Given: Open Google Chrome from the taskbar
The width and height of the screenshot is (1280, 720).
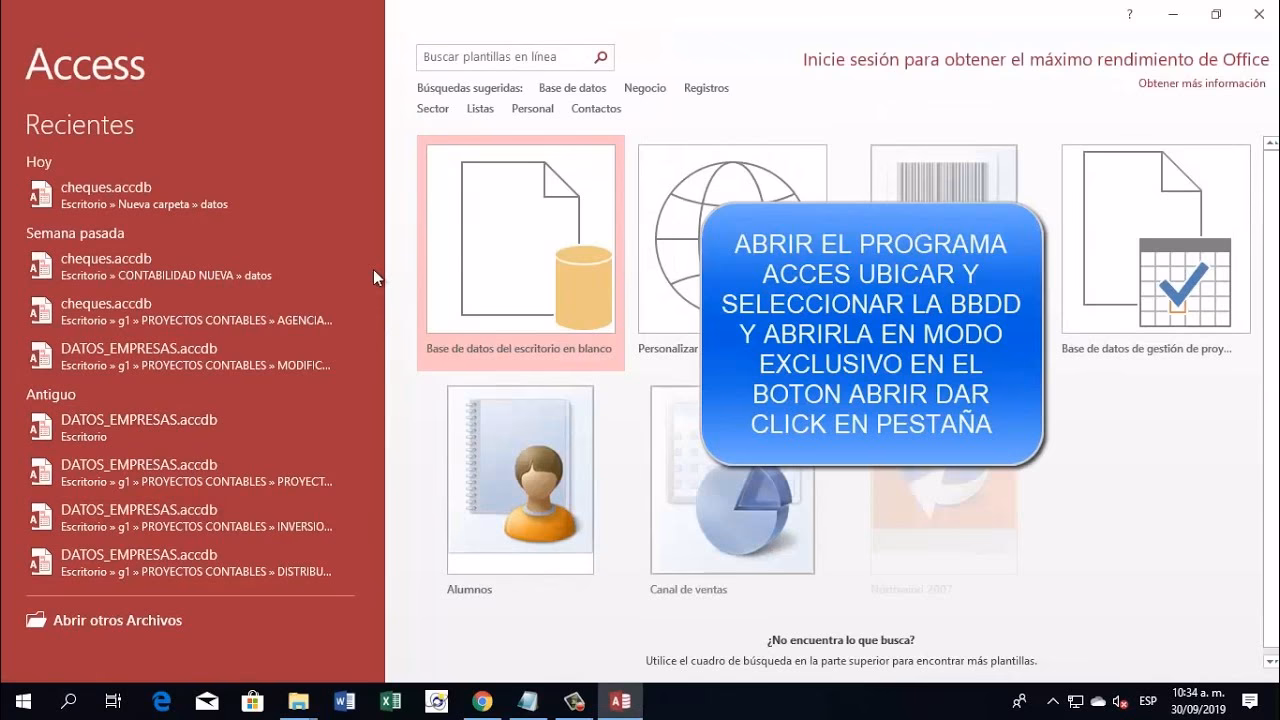Looking at the screenshot, I should (482, 701).
